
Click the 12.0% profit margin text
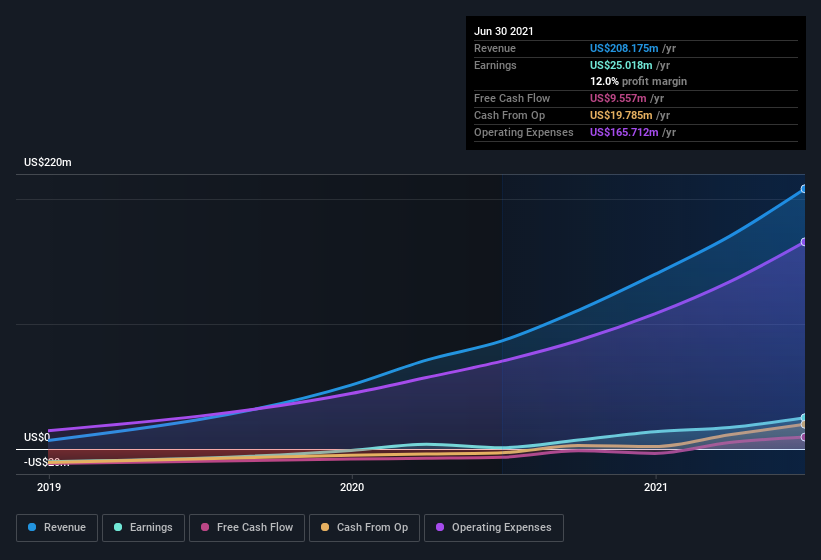coord(638,82)
